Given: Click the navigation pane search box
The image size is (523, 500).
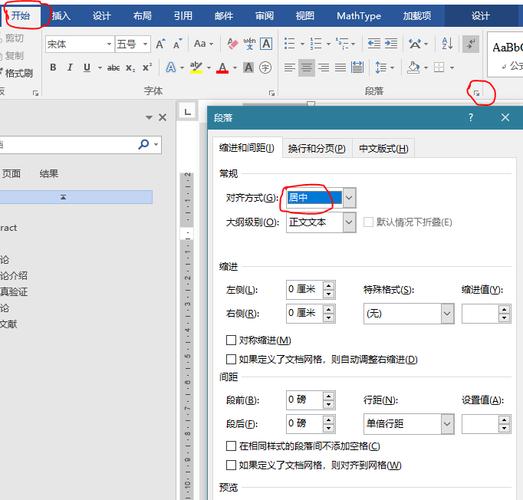Looking at the screenshot, I should (68, 144).
